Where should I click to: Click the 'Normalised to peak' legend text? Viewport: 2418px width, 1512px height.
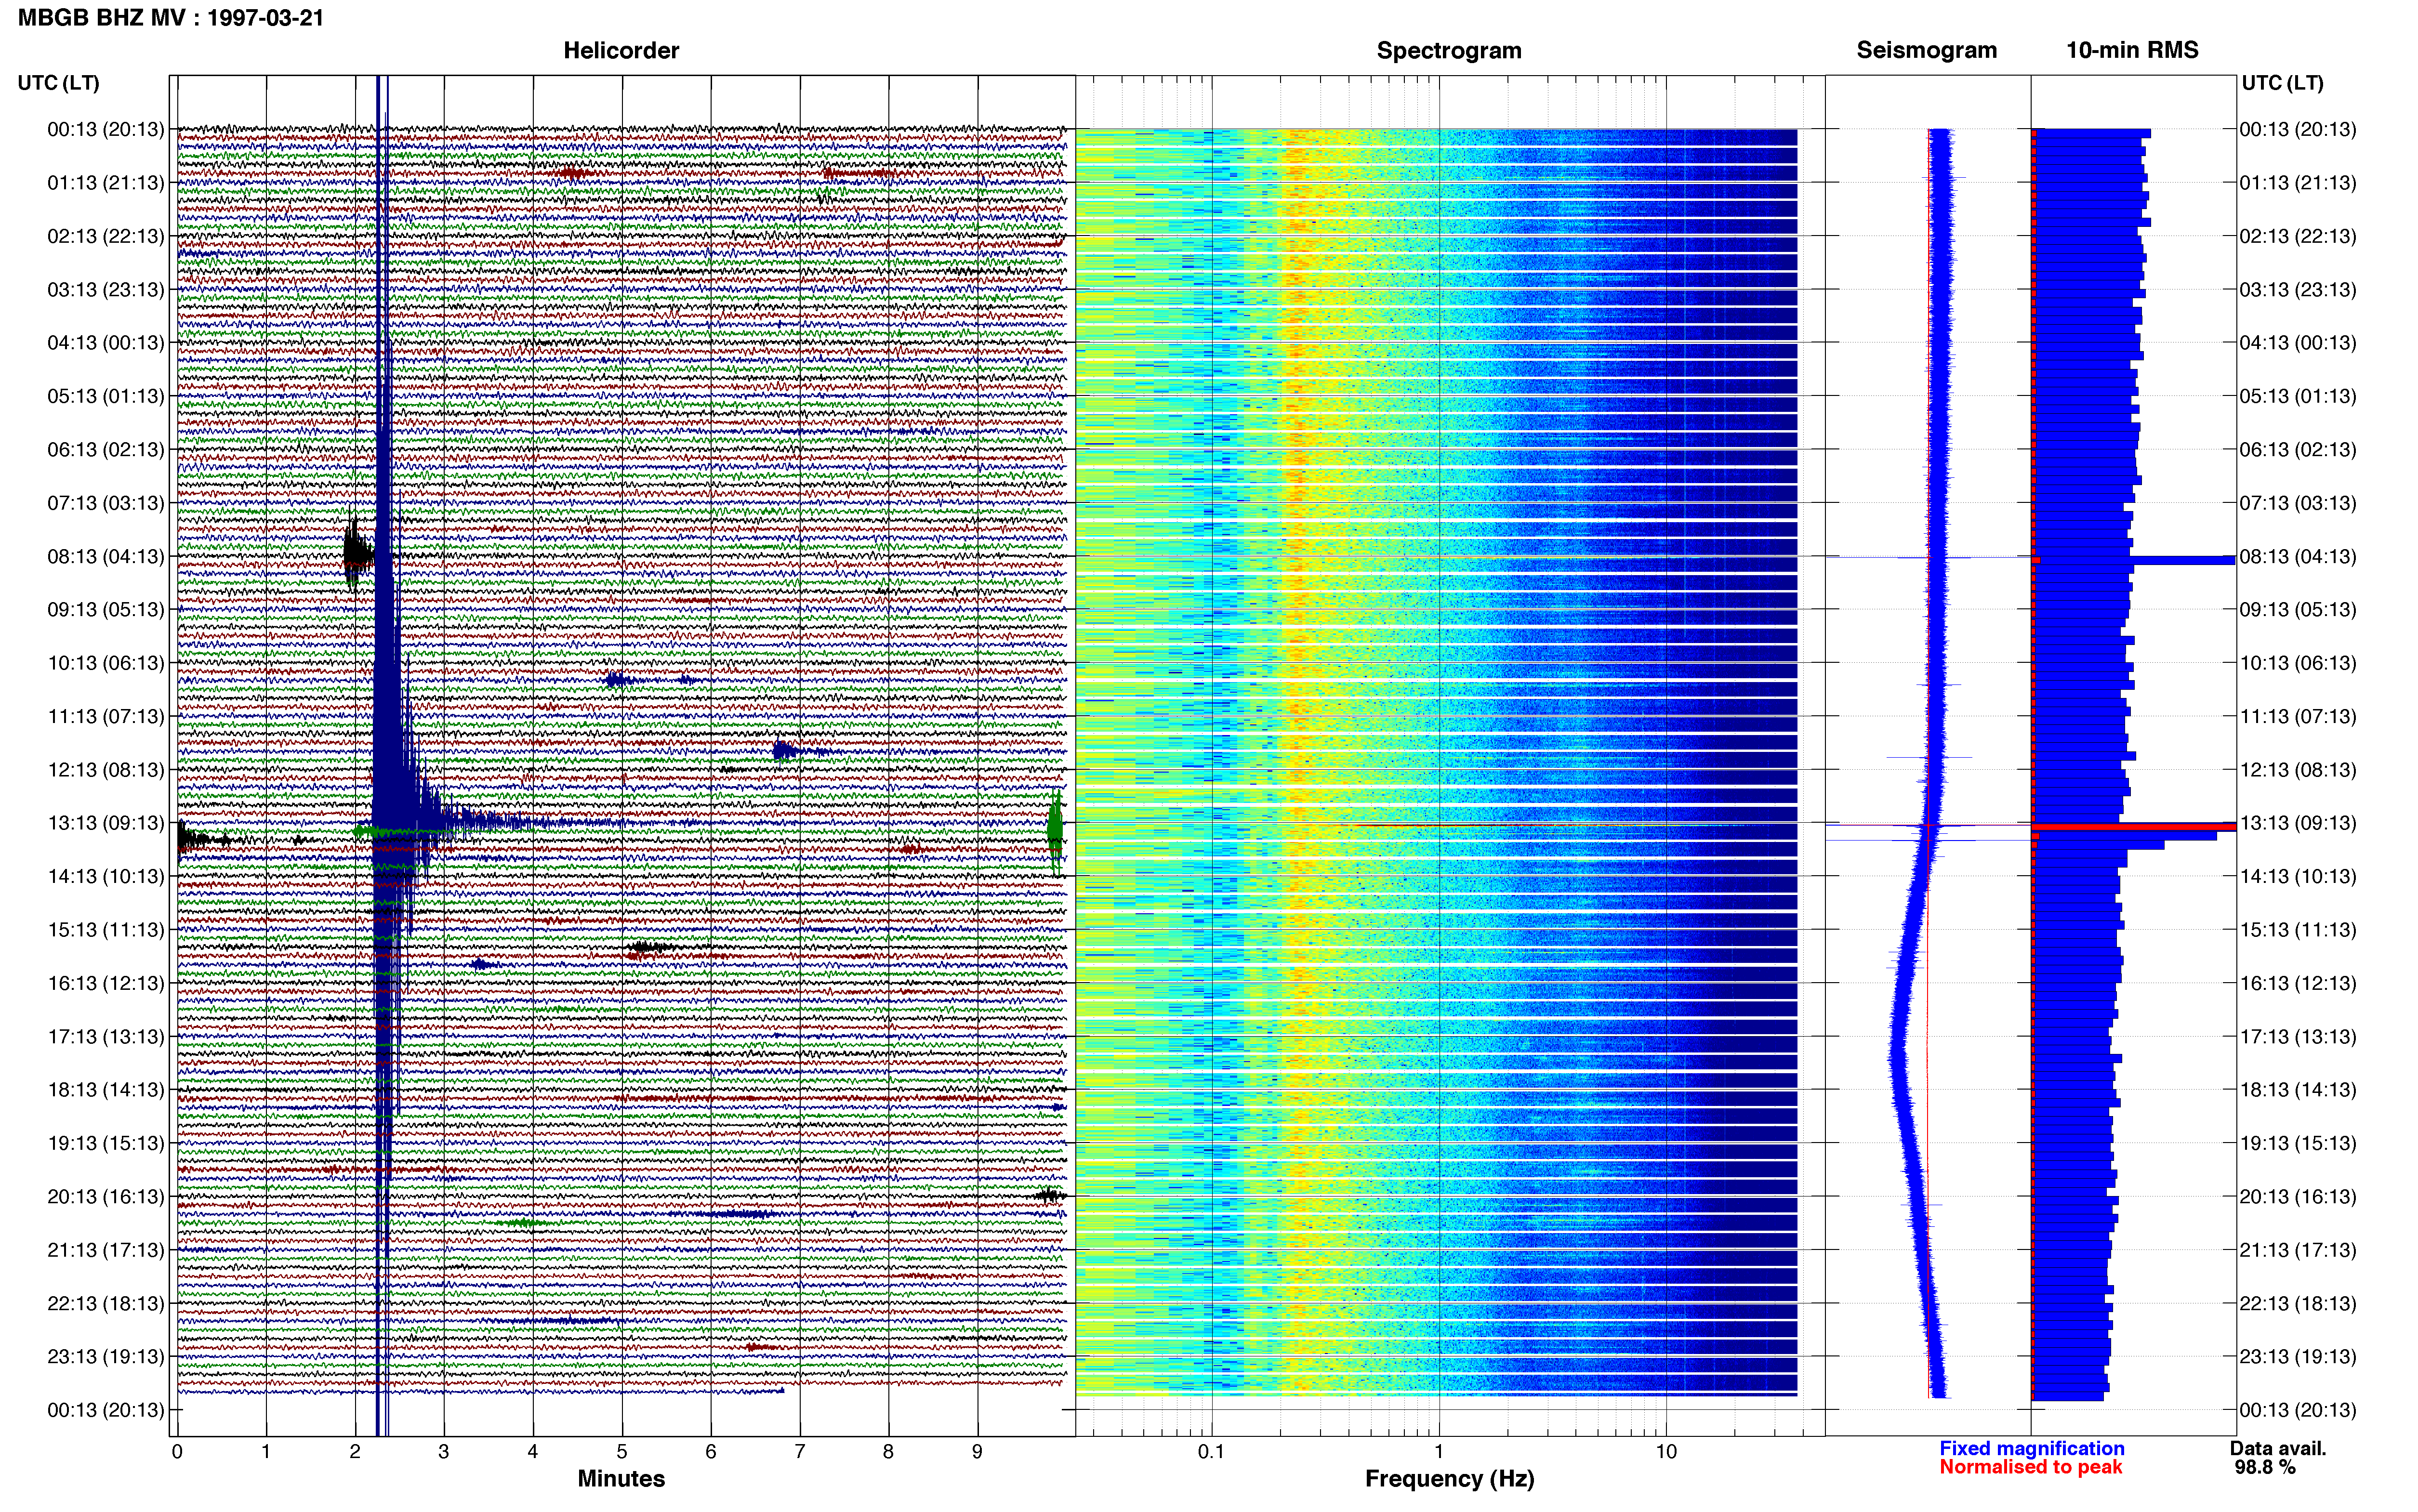[2030, 1467]
